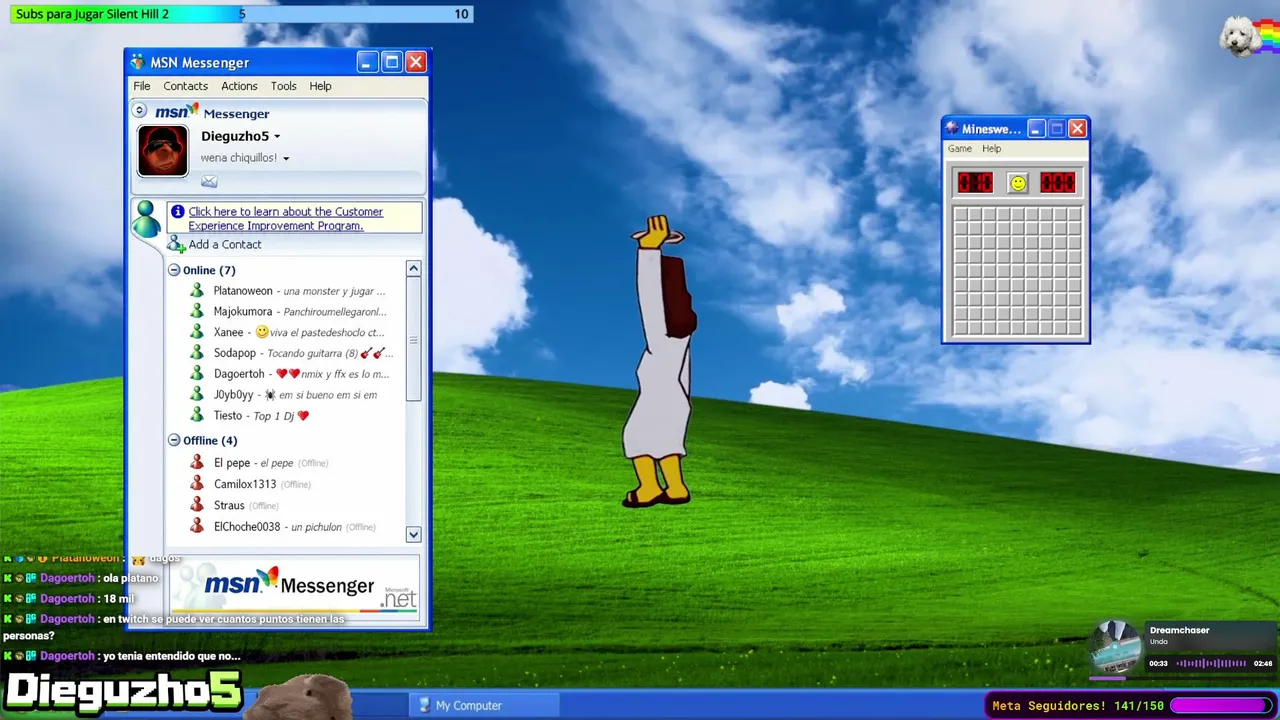Click the Minesweeper smiley face button

coord(1017,183)
